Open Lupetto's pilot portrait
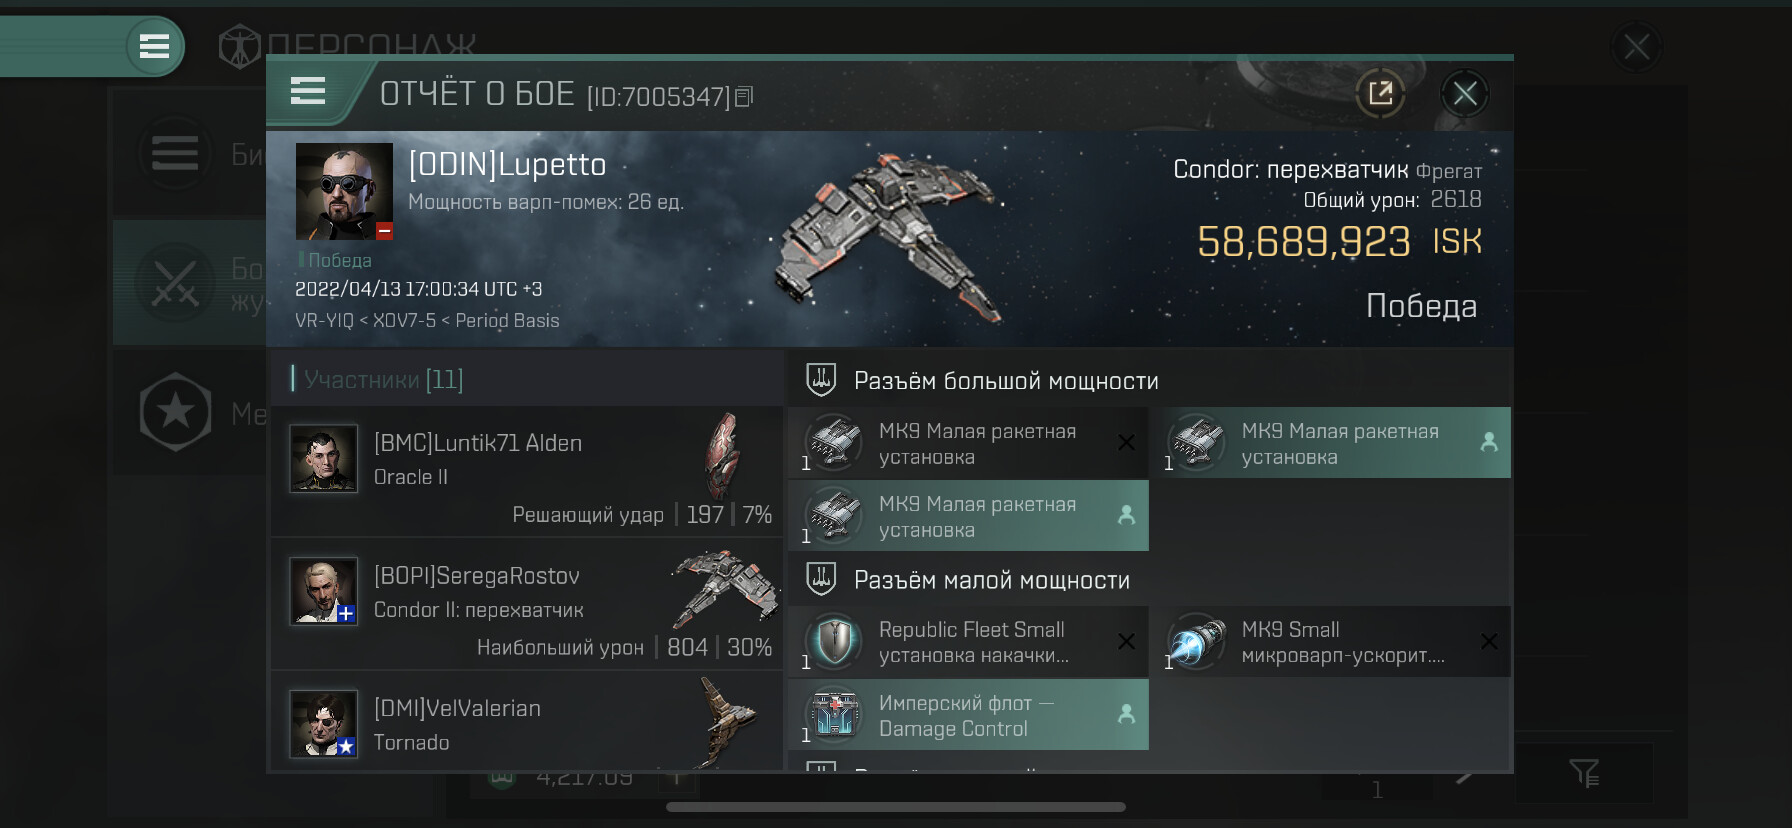Screen dimensions: 1792x828 (344, 191)
